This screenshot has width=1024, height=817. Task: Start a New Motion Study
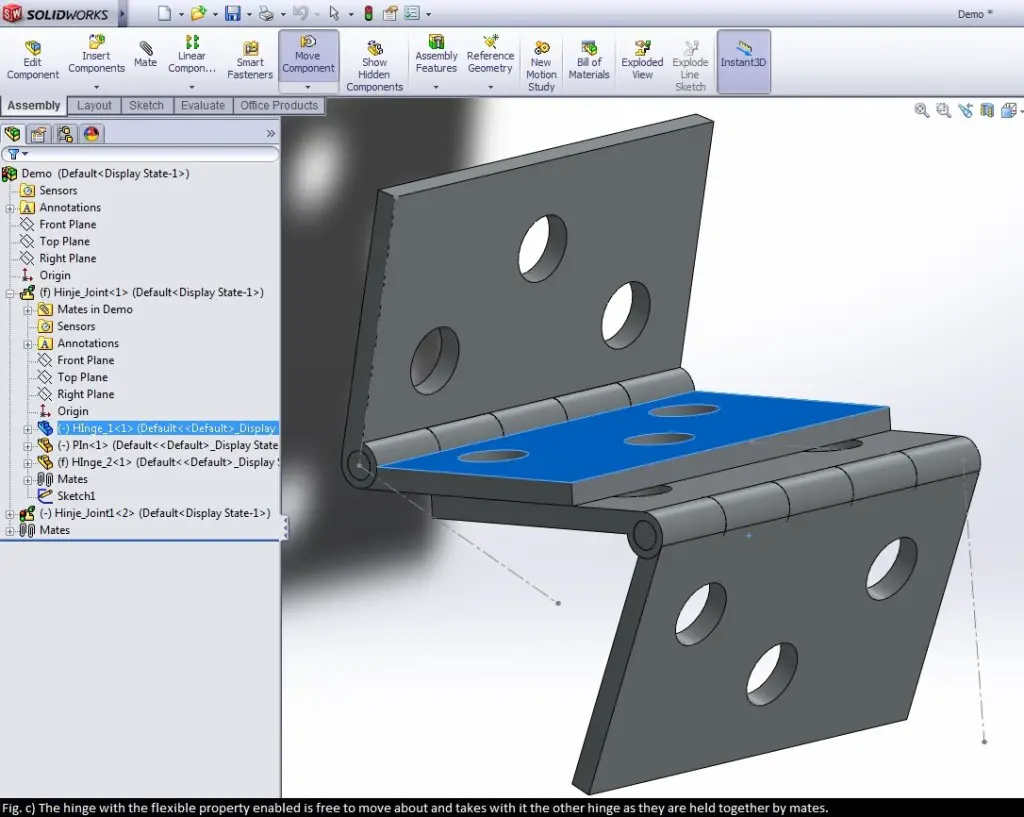click(x=541, y=60)
